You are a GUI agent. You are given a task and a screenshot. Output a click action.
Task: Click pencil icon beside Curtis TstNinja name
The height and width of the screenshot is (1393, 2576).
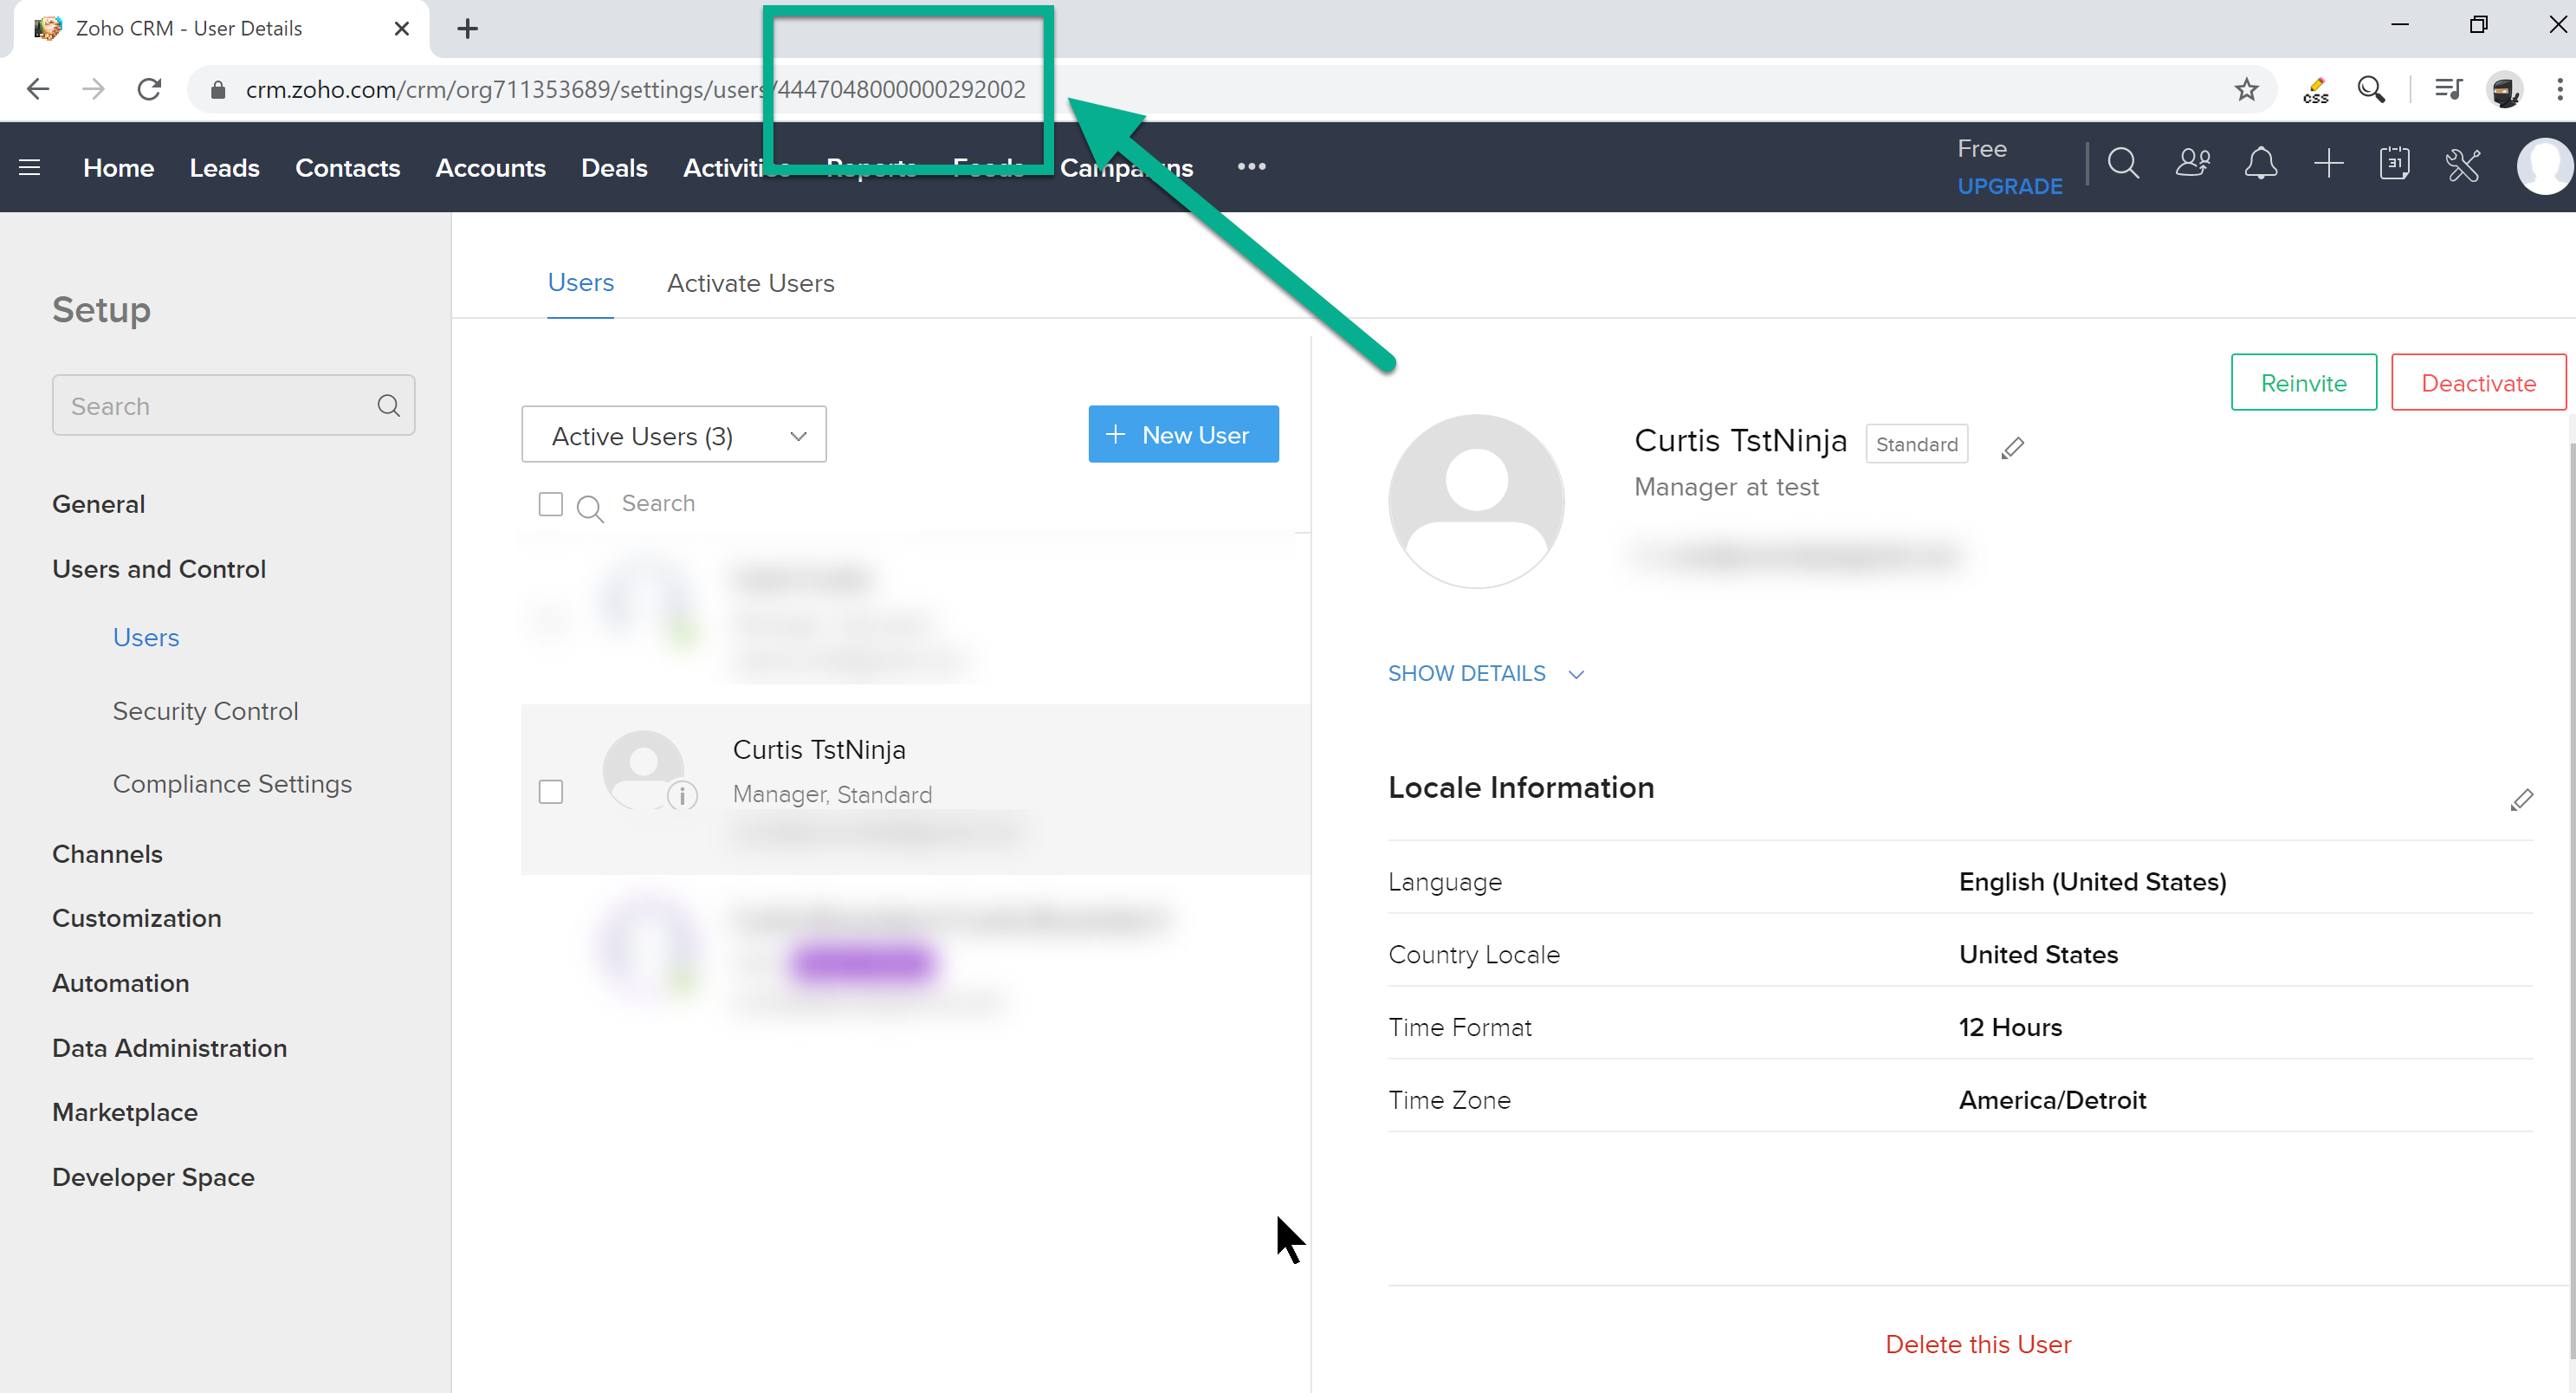click(x=2012, y=448)
